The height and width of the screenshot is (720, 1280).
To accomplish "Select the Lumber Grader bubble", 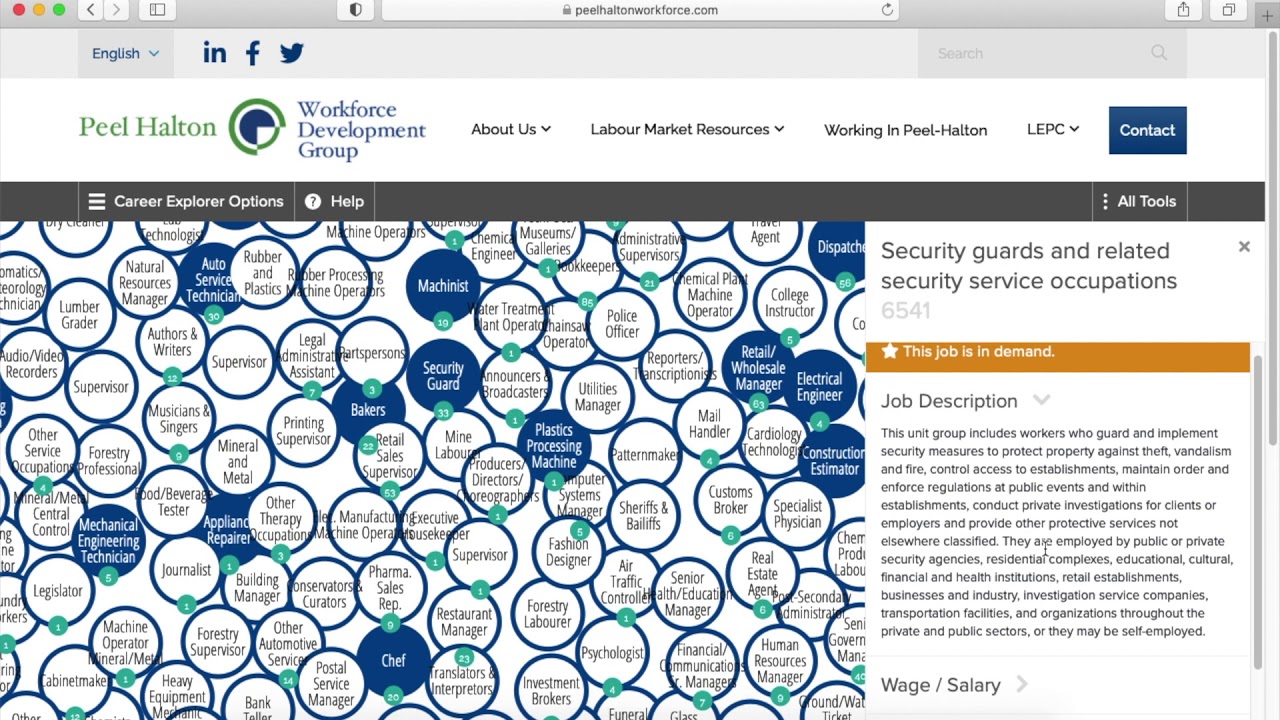I will 79,315.
